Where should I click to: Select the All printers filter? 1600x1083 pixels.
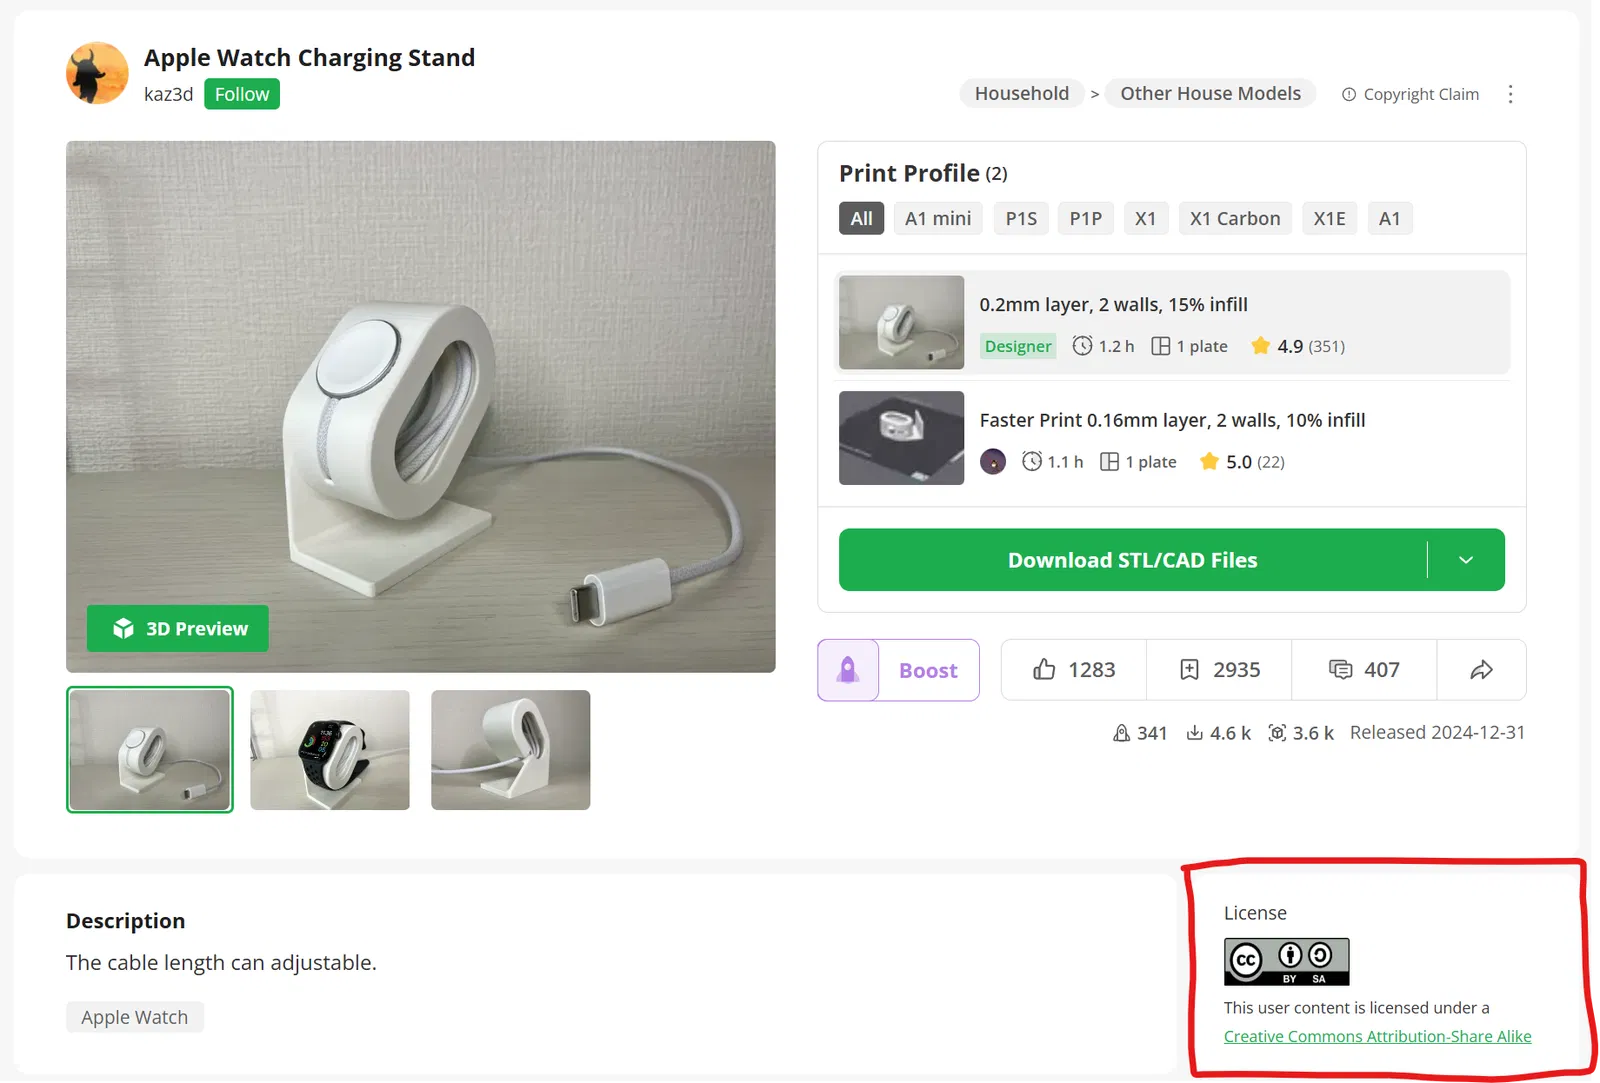click(x=861, y=219)
